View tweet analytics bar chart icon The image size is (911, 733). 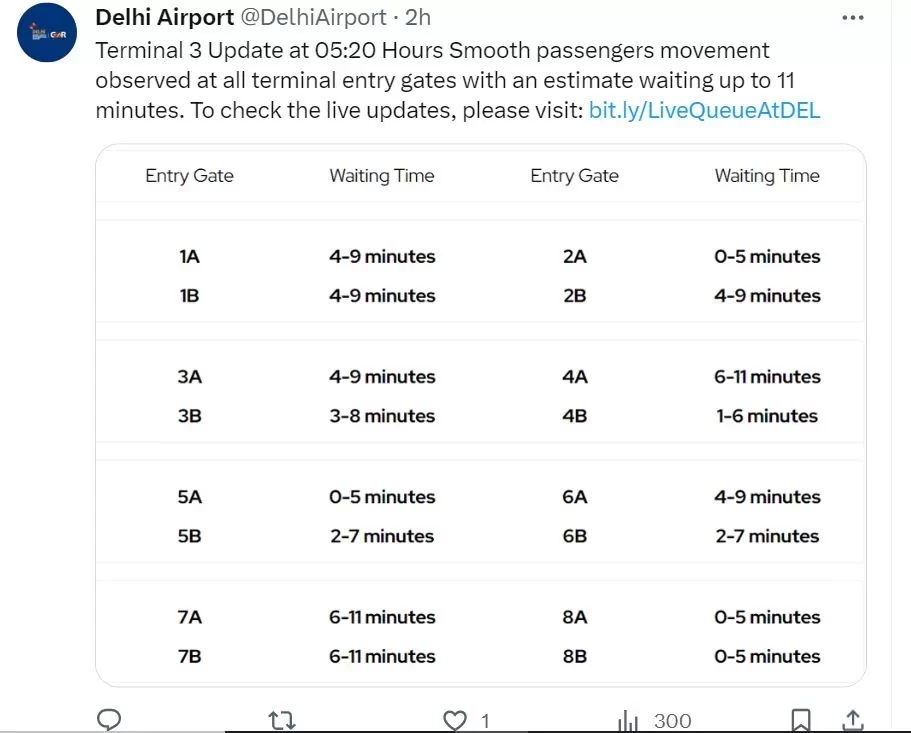[628, 720]
